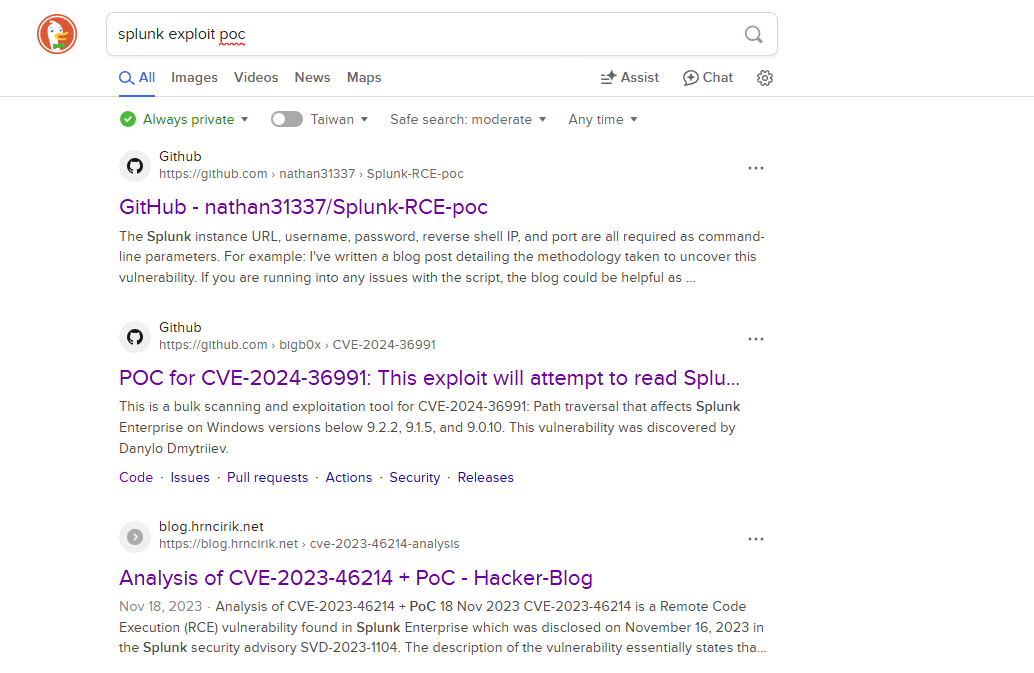Toggle the Taiwan region switch

[x=287, y=119]
